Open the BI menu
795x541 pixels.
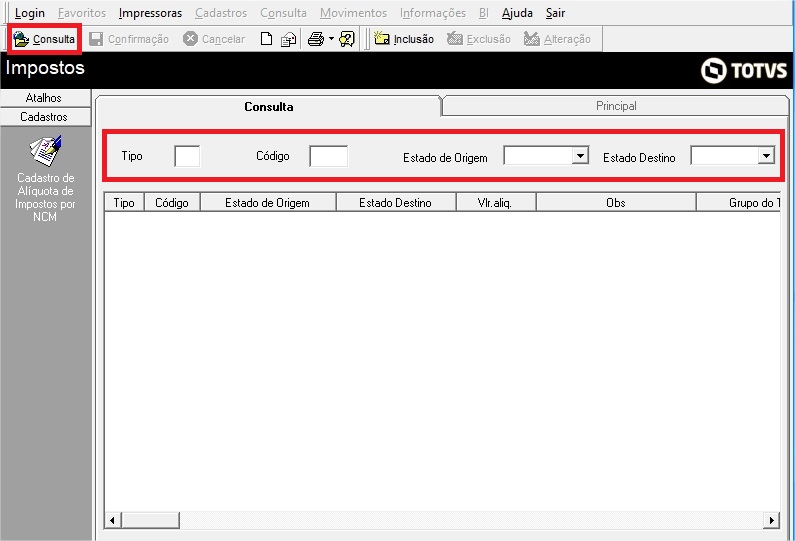tap(484, 13)
